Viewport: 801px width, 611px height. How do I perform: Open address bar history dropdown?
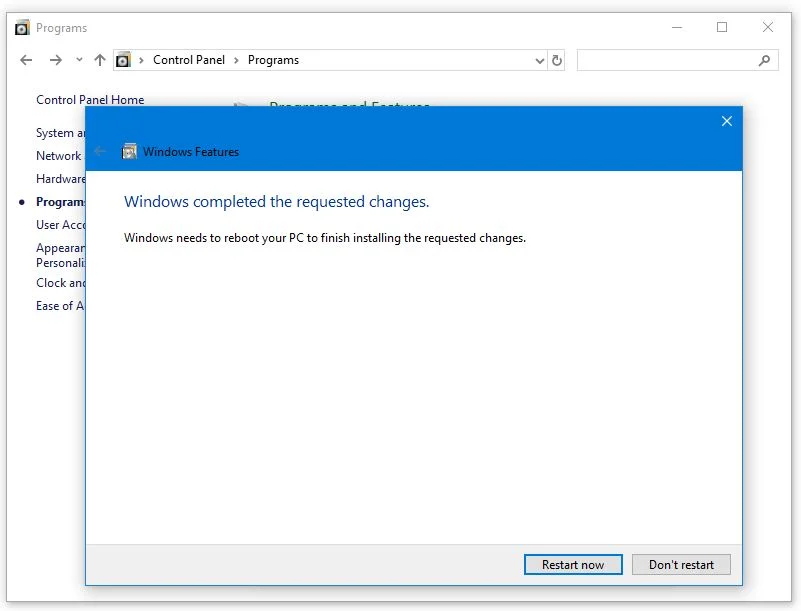pyautogui.click(x=539, y=61)
